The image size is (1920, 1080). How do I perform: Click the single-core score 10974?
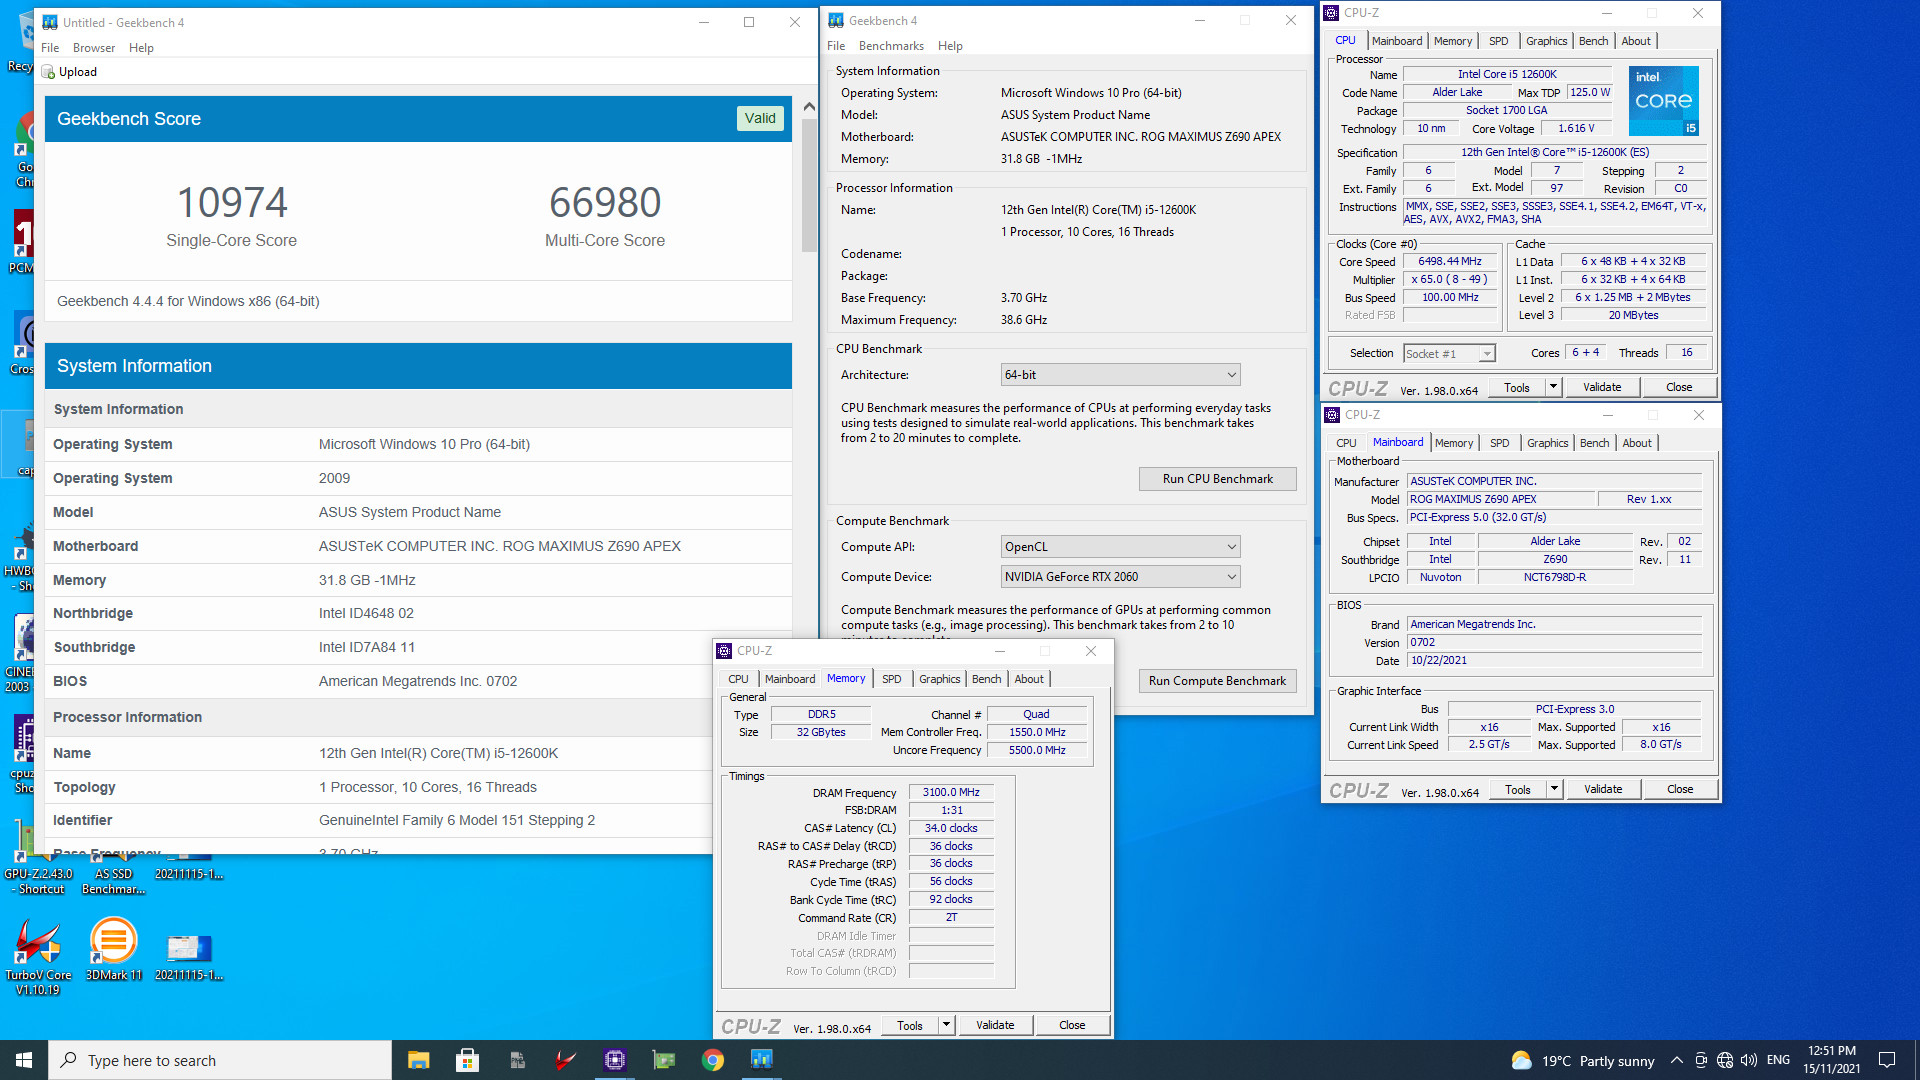232,203
